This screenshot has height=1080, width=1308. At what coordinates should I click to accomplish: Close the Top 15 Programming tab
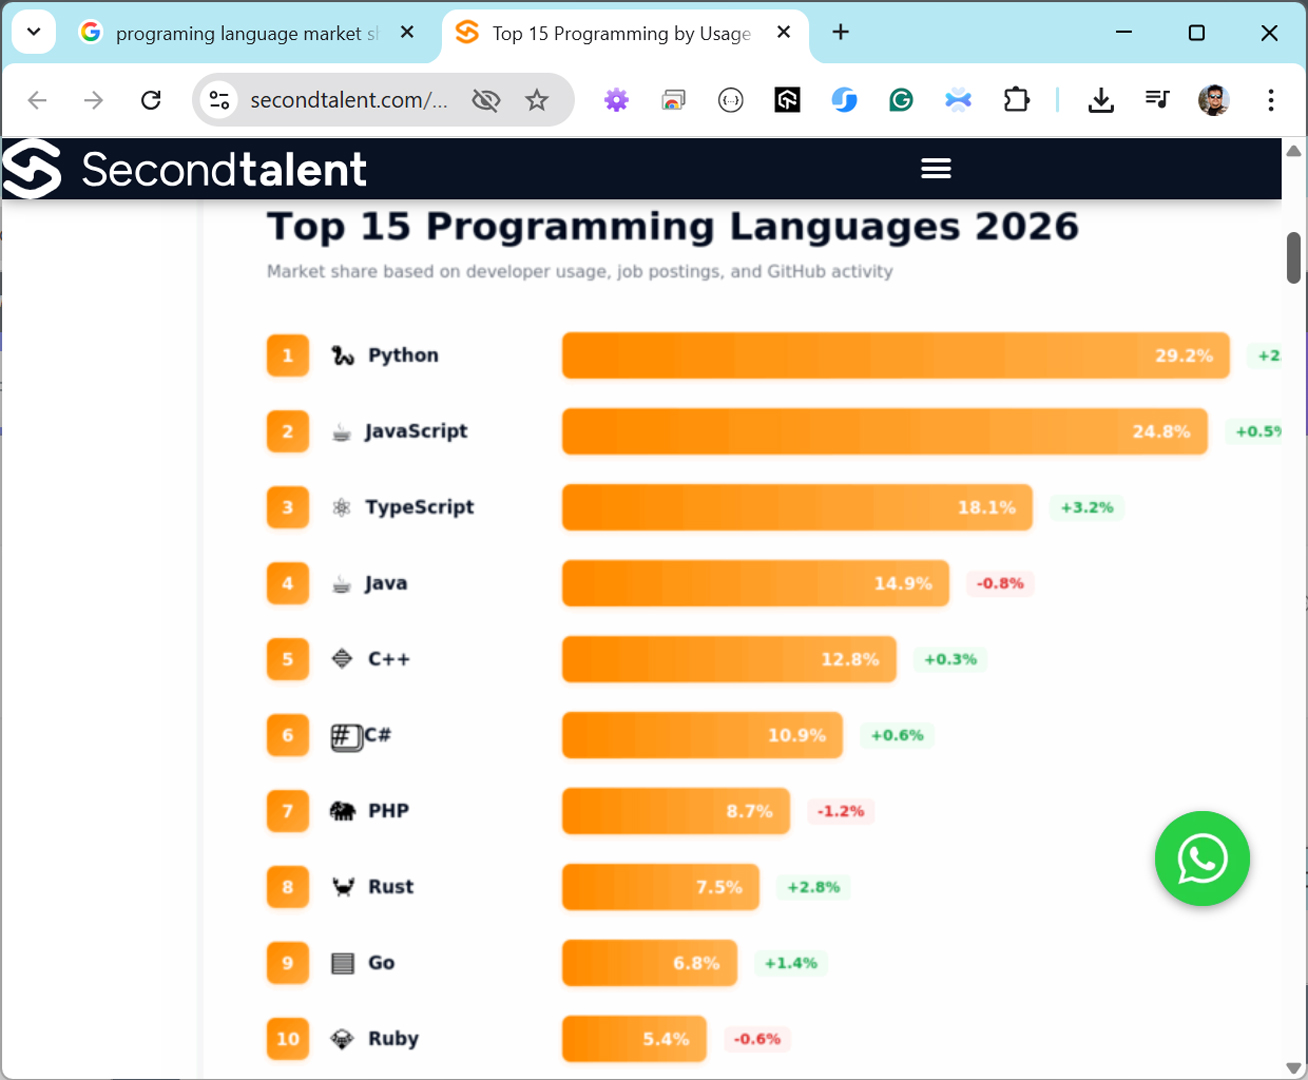tap(784, 33)
